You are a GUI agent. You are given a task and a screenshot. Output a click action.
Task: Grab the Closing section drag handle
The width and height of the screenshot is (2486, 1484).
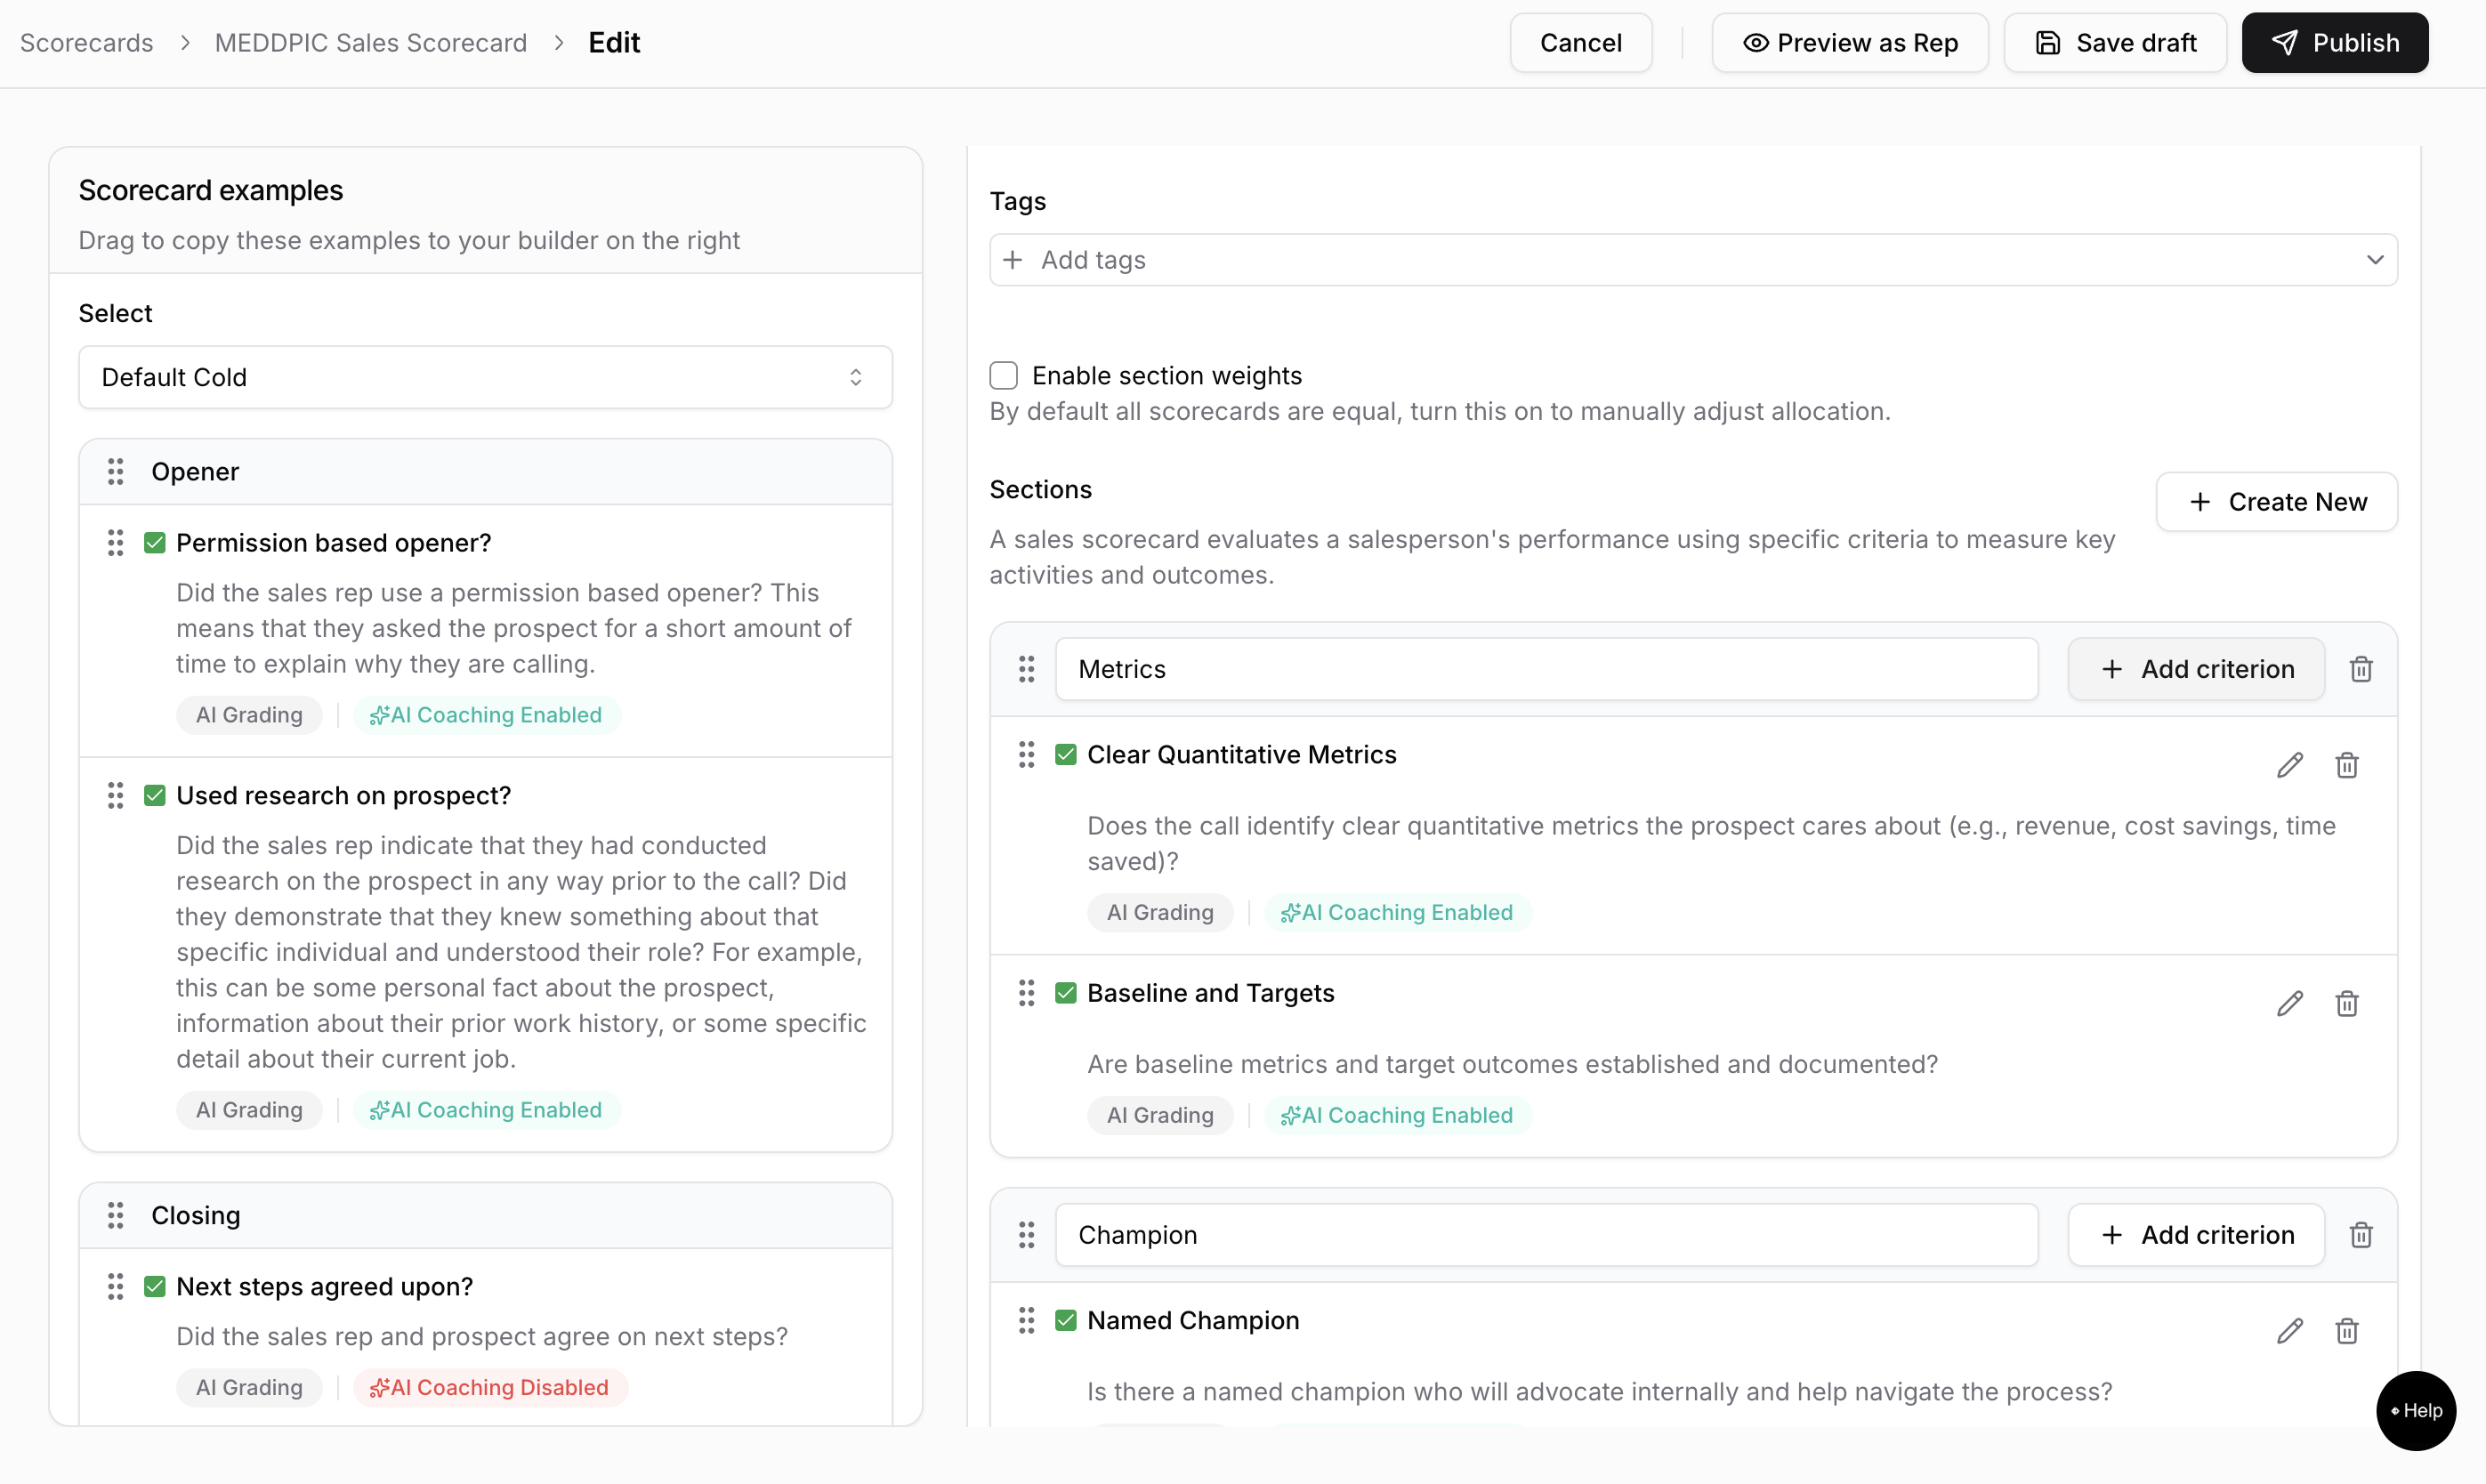(116, 1215)
